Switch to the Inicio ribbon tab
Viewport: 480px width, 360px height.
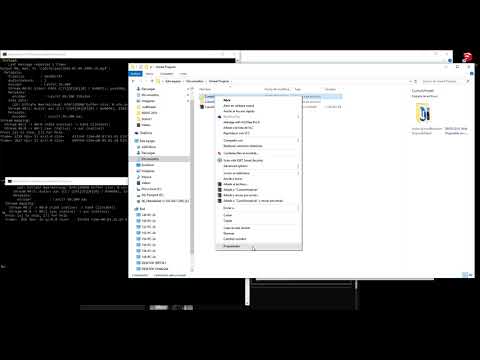coord(150,74)
